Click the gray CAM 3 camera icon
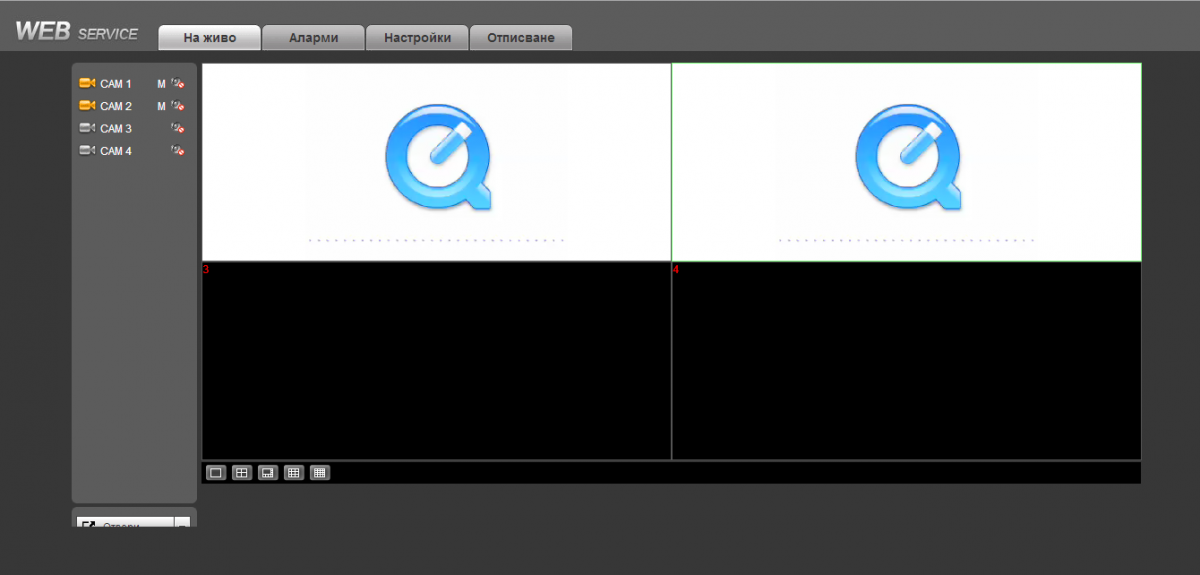The width and height of the screenshot is (1200, 575). click(86, 128)
